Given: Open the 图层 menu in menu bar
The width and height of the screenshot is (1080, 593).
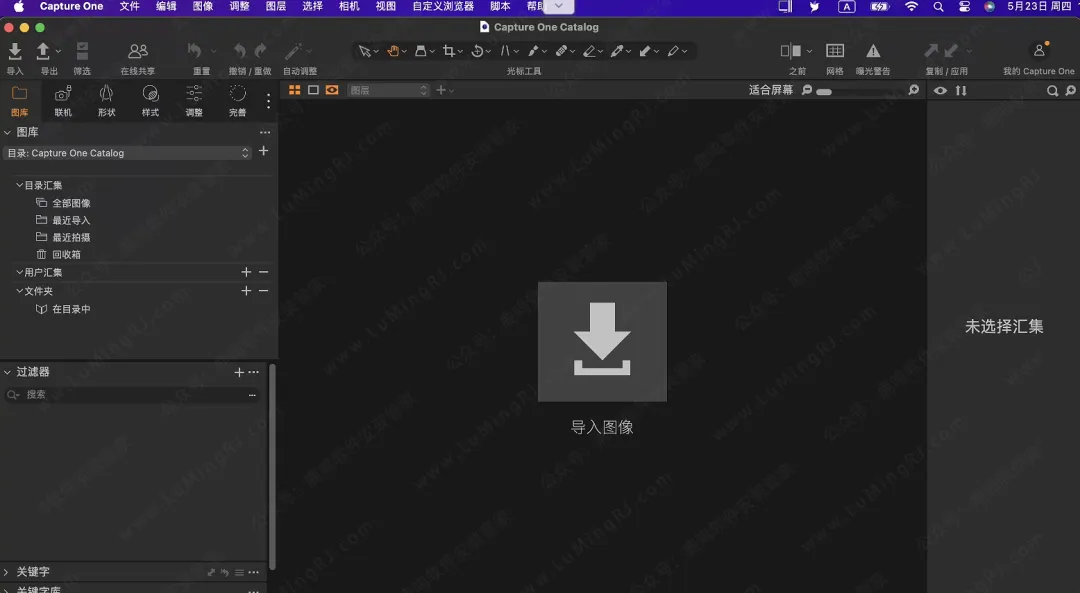Looking at the screenshot, I should [x=276, y=7].
